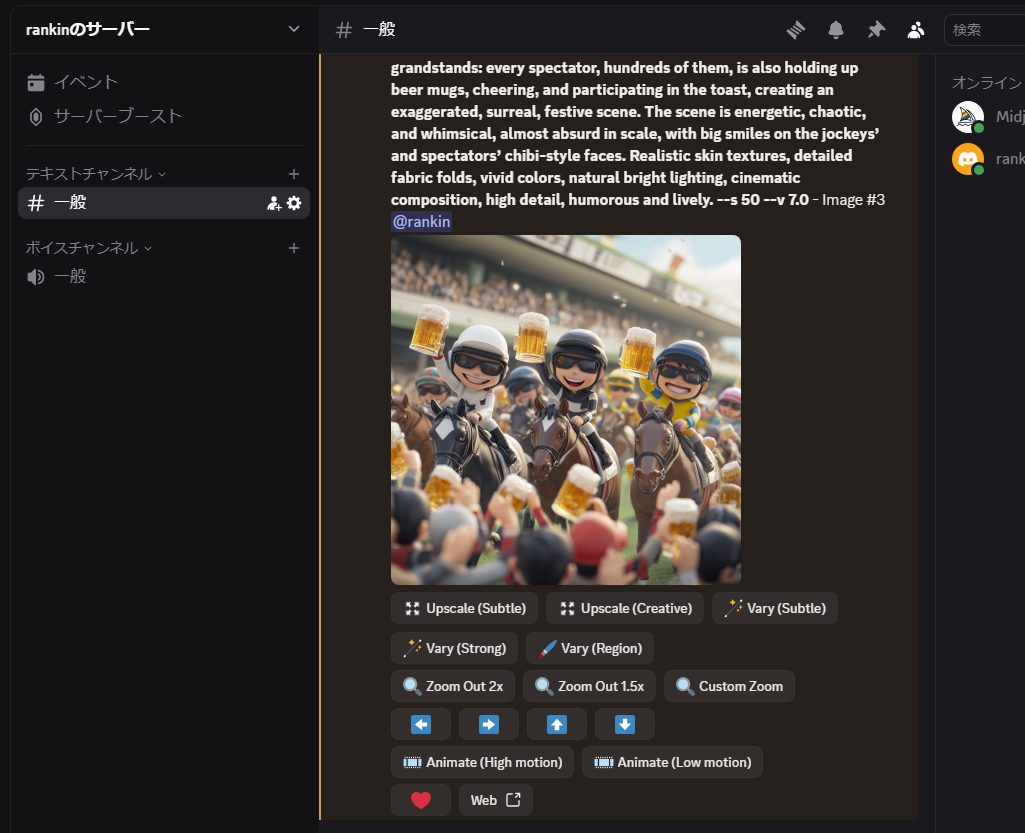This screenshot has height=833, width=1025.
Task: Click invite member icon on 一般 channel
Action: 274,203
